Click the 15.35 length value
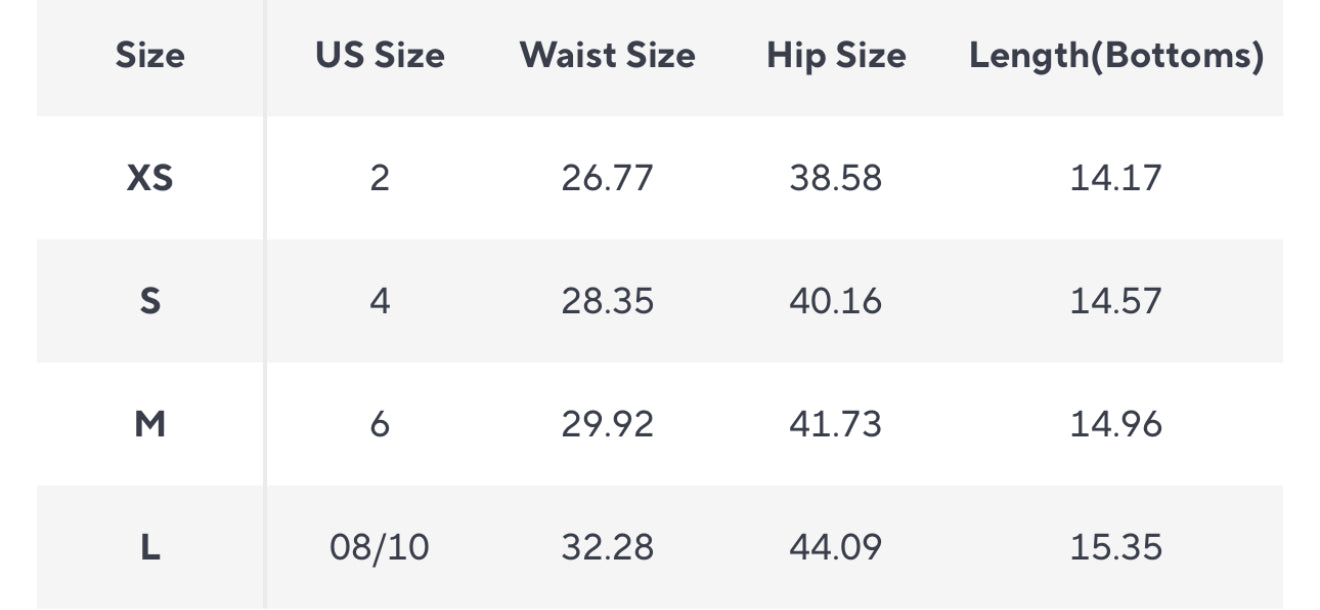The image size is (1320, 610). point(1116,548)
